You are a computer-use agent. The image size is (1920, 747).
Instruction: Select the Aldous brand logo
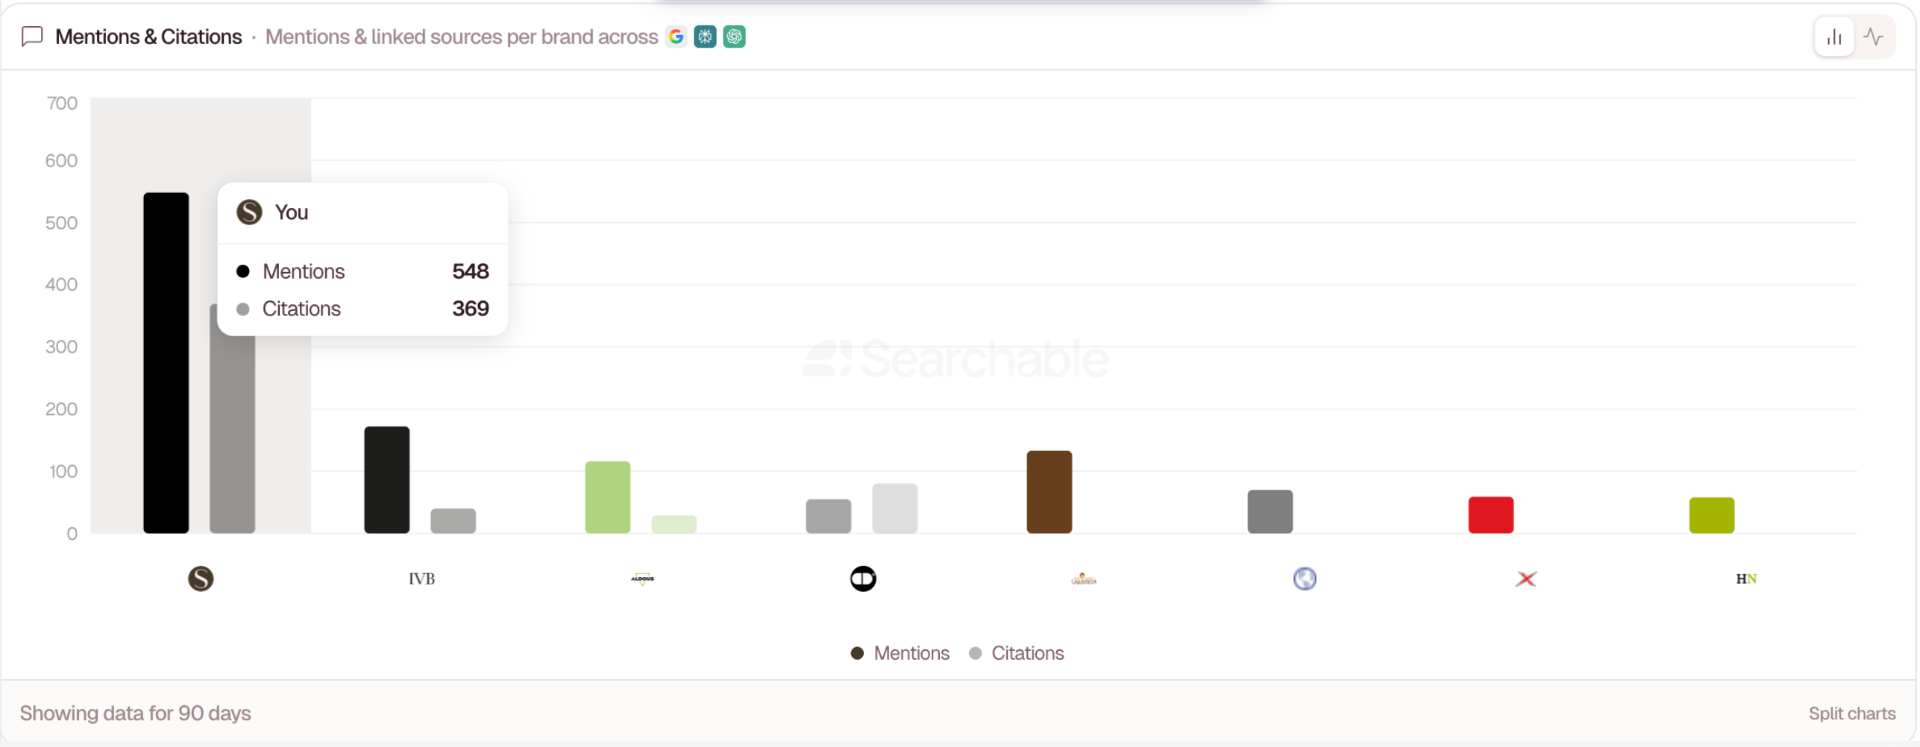point(643,578)
